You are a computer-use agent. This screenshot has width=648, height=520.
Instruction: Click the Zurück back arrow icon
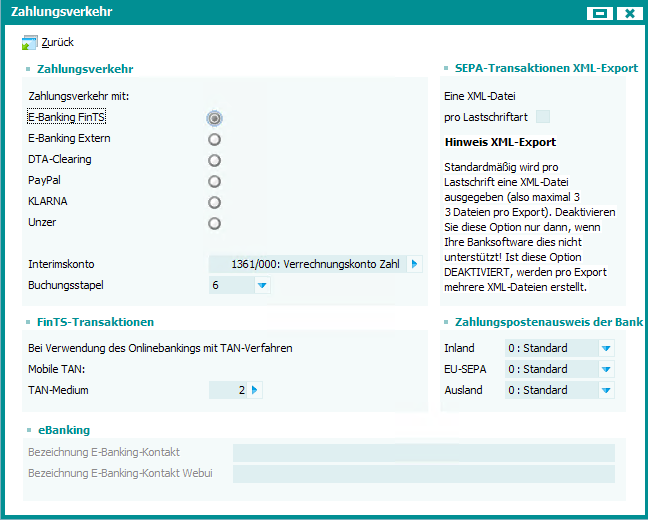[29, 43]
